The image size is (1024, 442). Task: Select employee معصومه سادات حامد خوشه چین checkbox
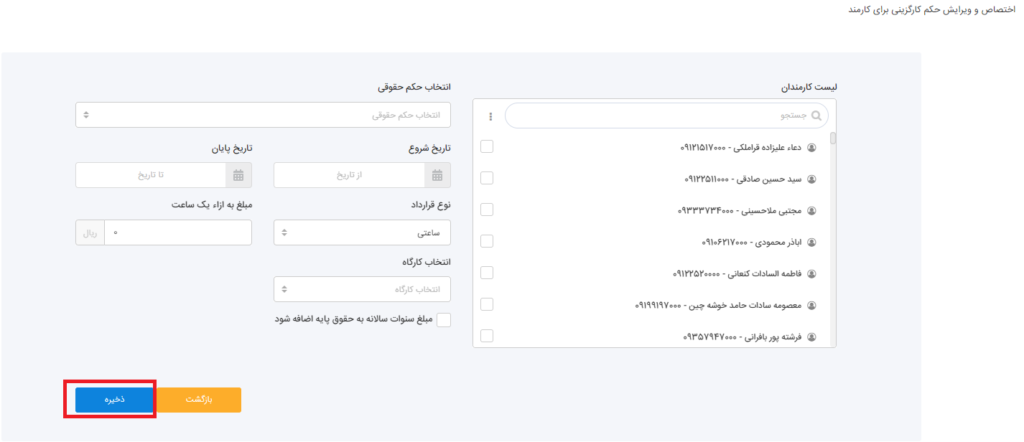487,304
